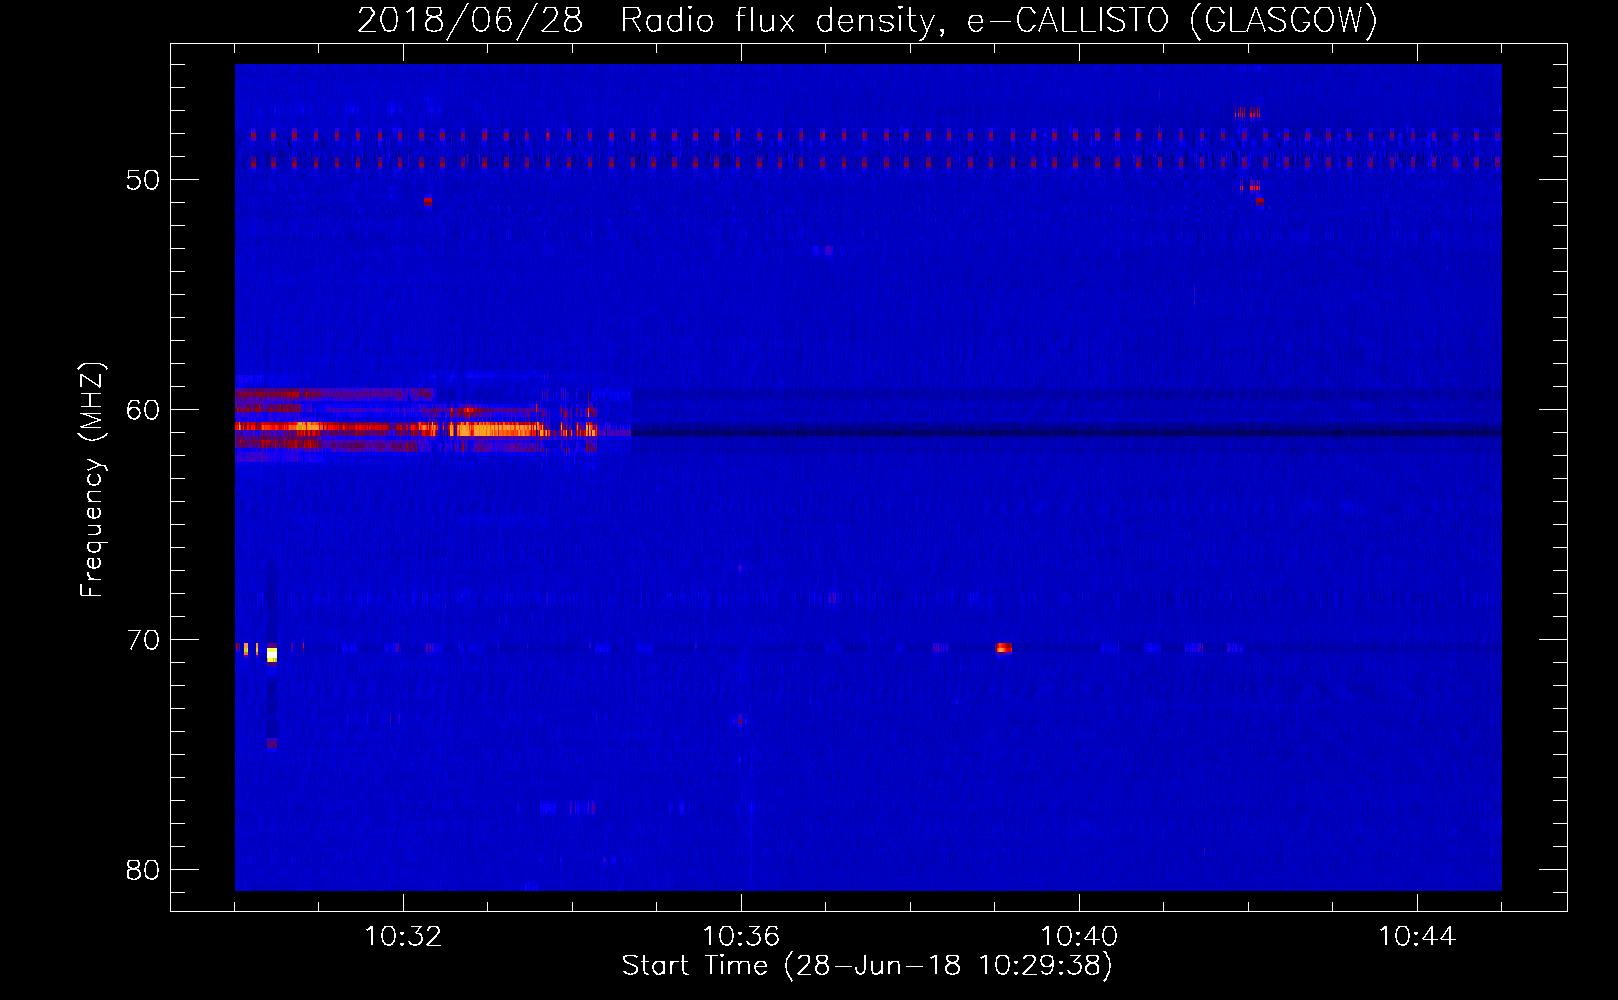Click the bright yellow-white spot near 70 MHz at start
Image resolution: width=1618 pixels, height=1000 pixels.
(272, 655)
